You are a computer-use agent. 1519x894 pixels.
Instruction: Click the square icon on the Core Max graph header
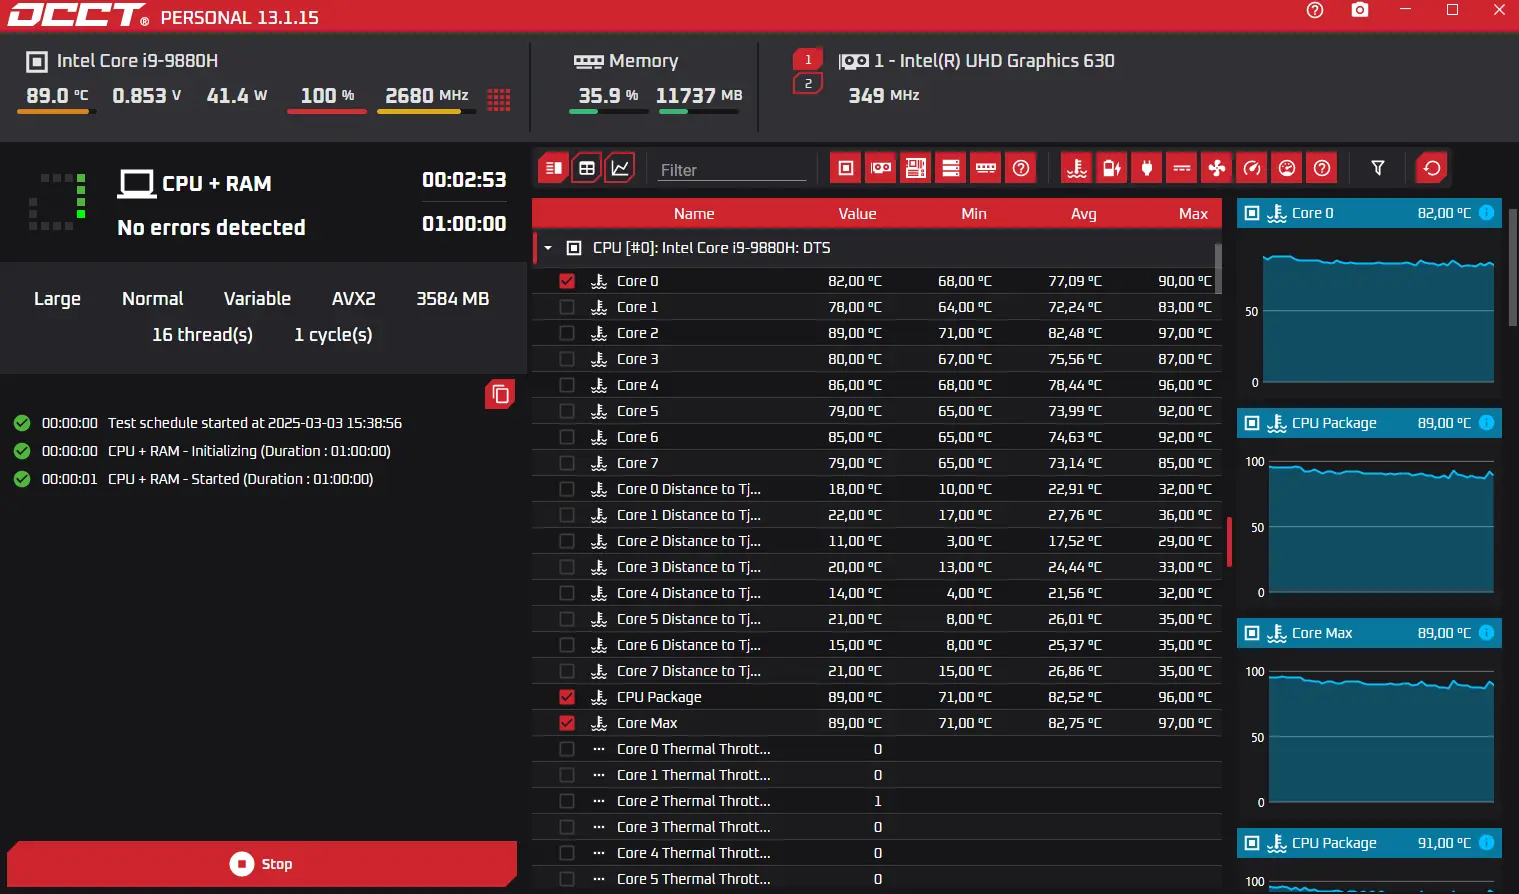[1252, 633]
